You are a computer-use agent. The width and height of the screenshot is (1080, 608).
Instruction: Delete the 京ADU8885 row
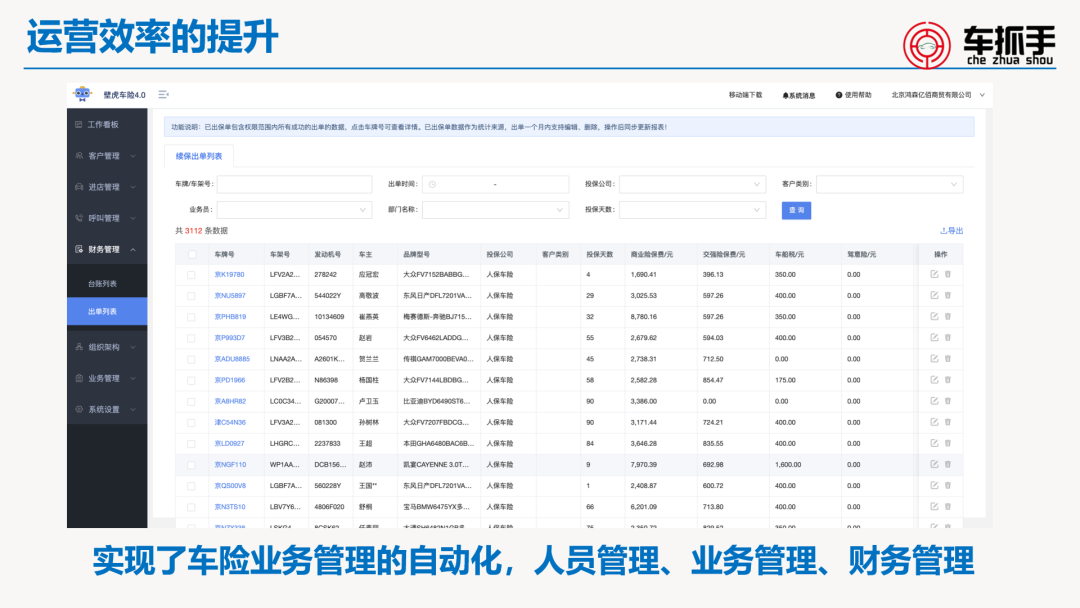click(x=948, y=359)
